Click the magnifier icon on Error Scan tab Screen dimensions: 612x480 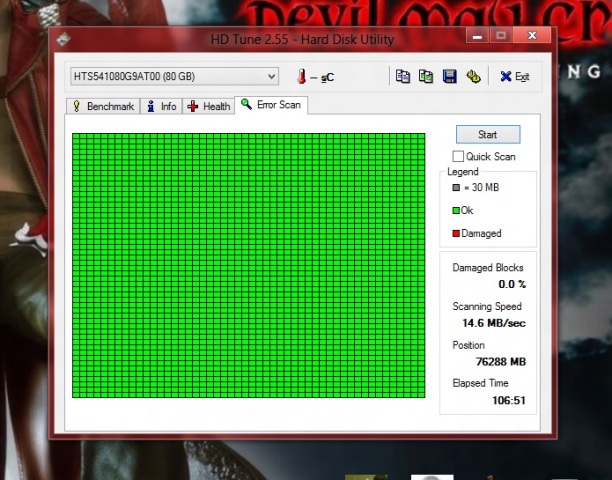(246, 105)
